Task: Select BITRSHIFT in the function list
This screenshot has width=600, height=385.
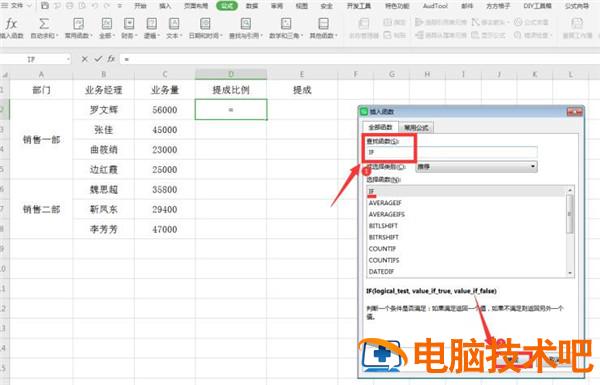Action: (466, 237)
